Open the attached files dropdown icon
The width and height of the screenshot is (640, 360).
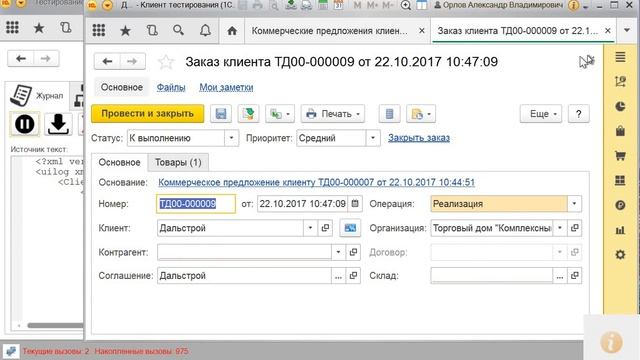(x=421, y=113)
